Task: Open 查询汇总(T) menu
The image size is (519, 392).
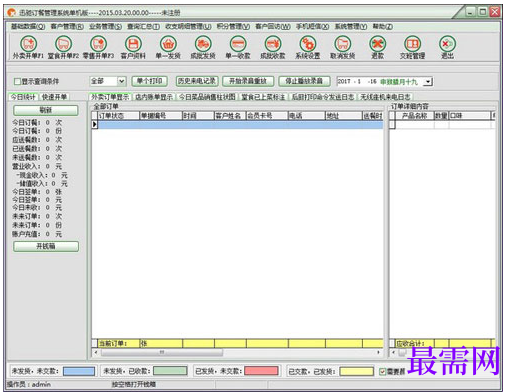Action: [143, 26]
